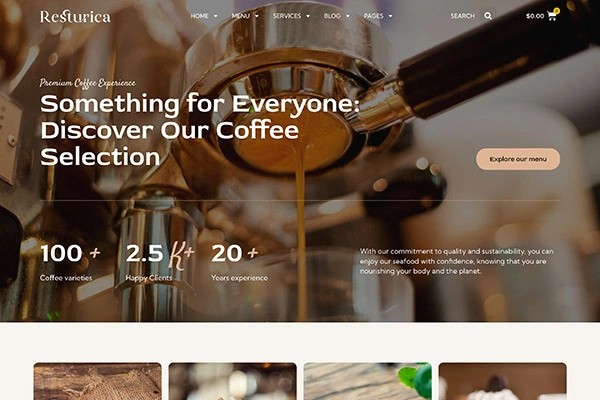Select the Pages nav item
Image resolution: width=600 pixels, height=400 pixels.
pos(373,16)
